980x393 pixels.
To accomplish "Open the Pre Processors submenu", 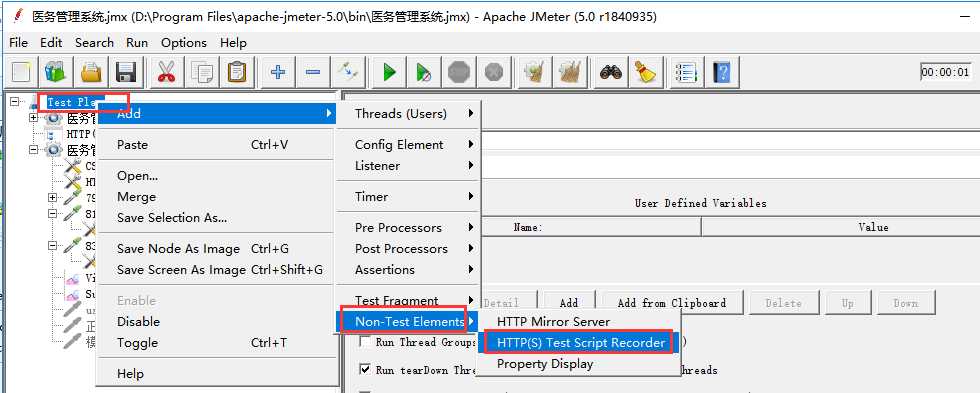I will pos(408,227).
